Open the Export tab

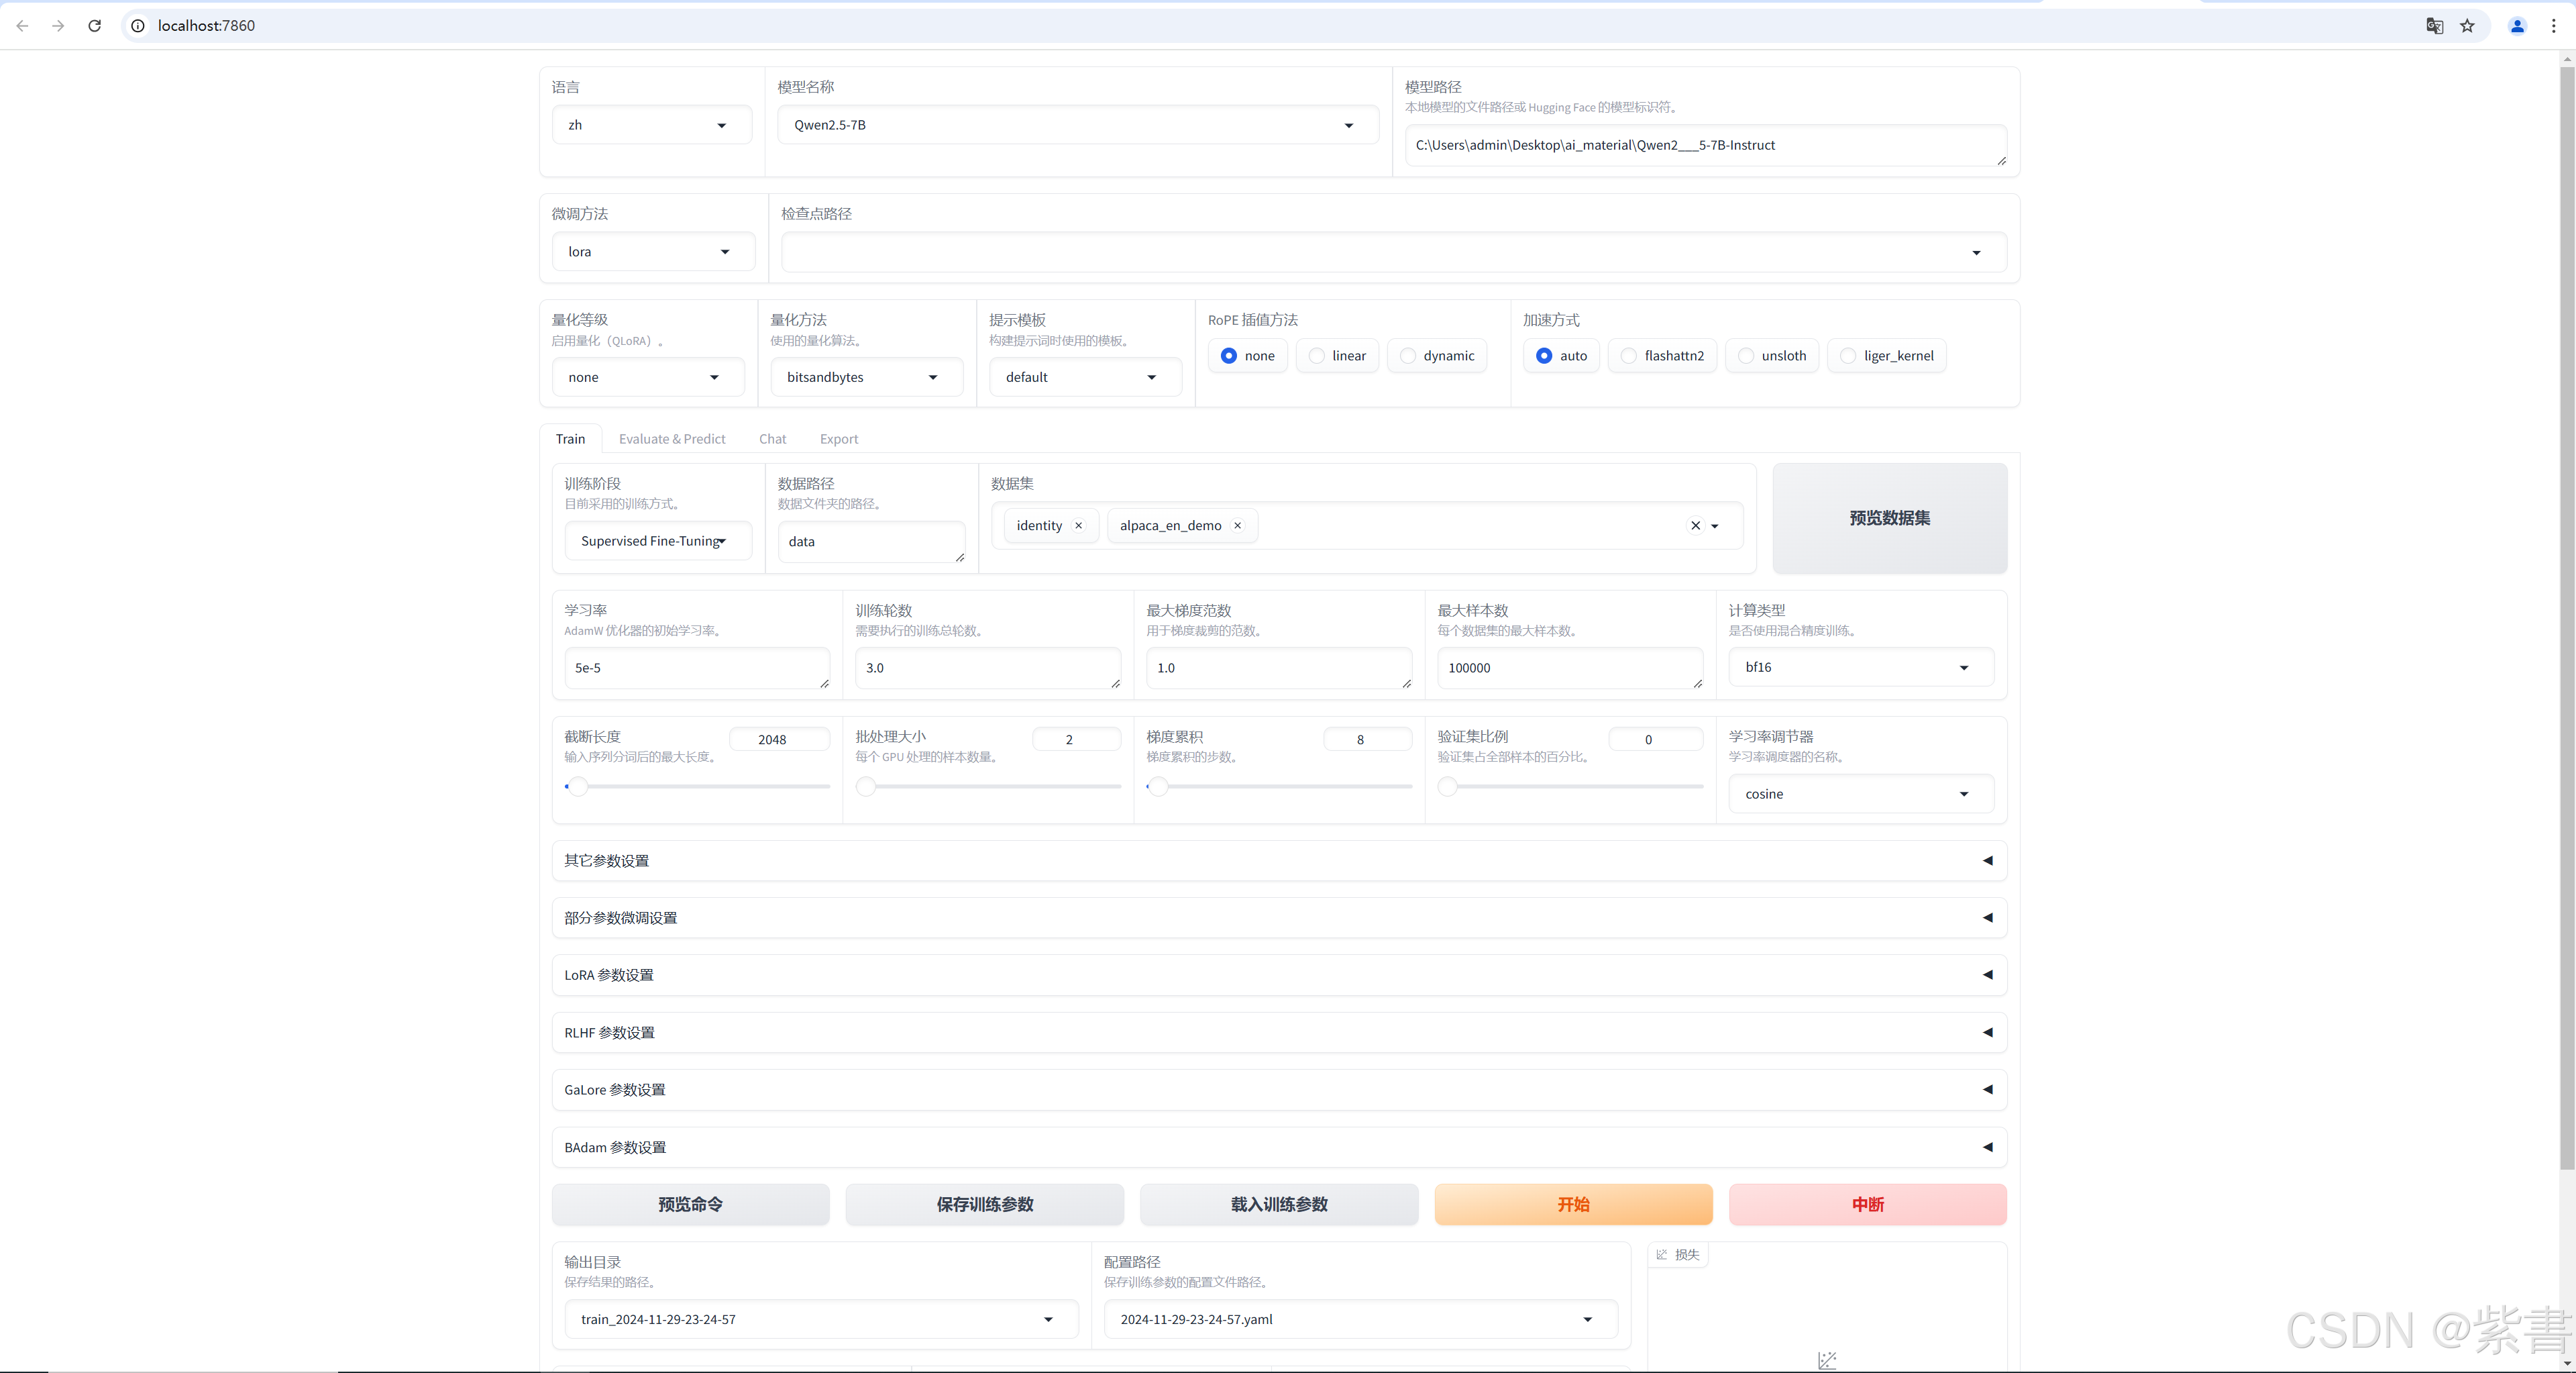pyautogui.click(x=838, y=439)
